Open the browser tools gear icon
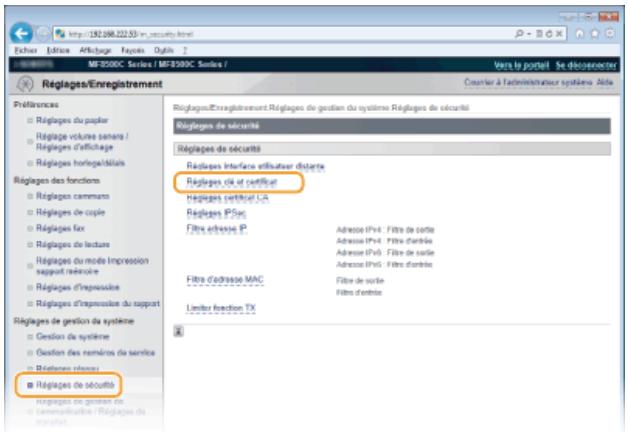Screen dimensions: 628x432 coord(610,34)
